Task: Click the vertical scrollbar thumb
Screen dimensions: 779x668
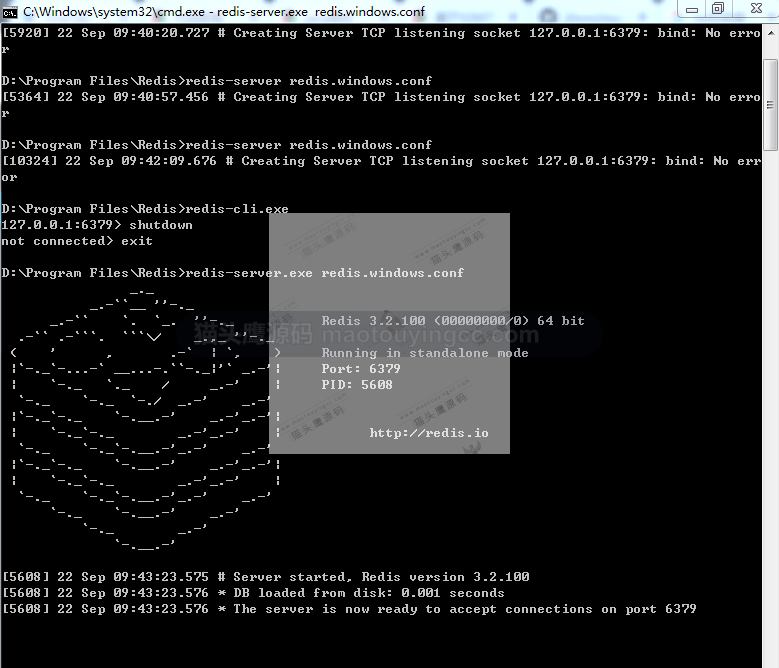Action: (771, 105)
